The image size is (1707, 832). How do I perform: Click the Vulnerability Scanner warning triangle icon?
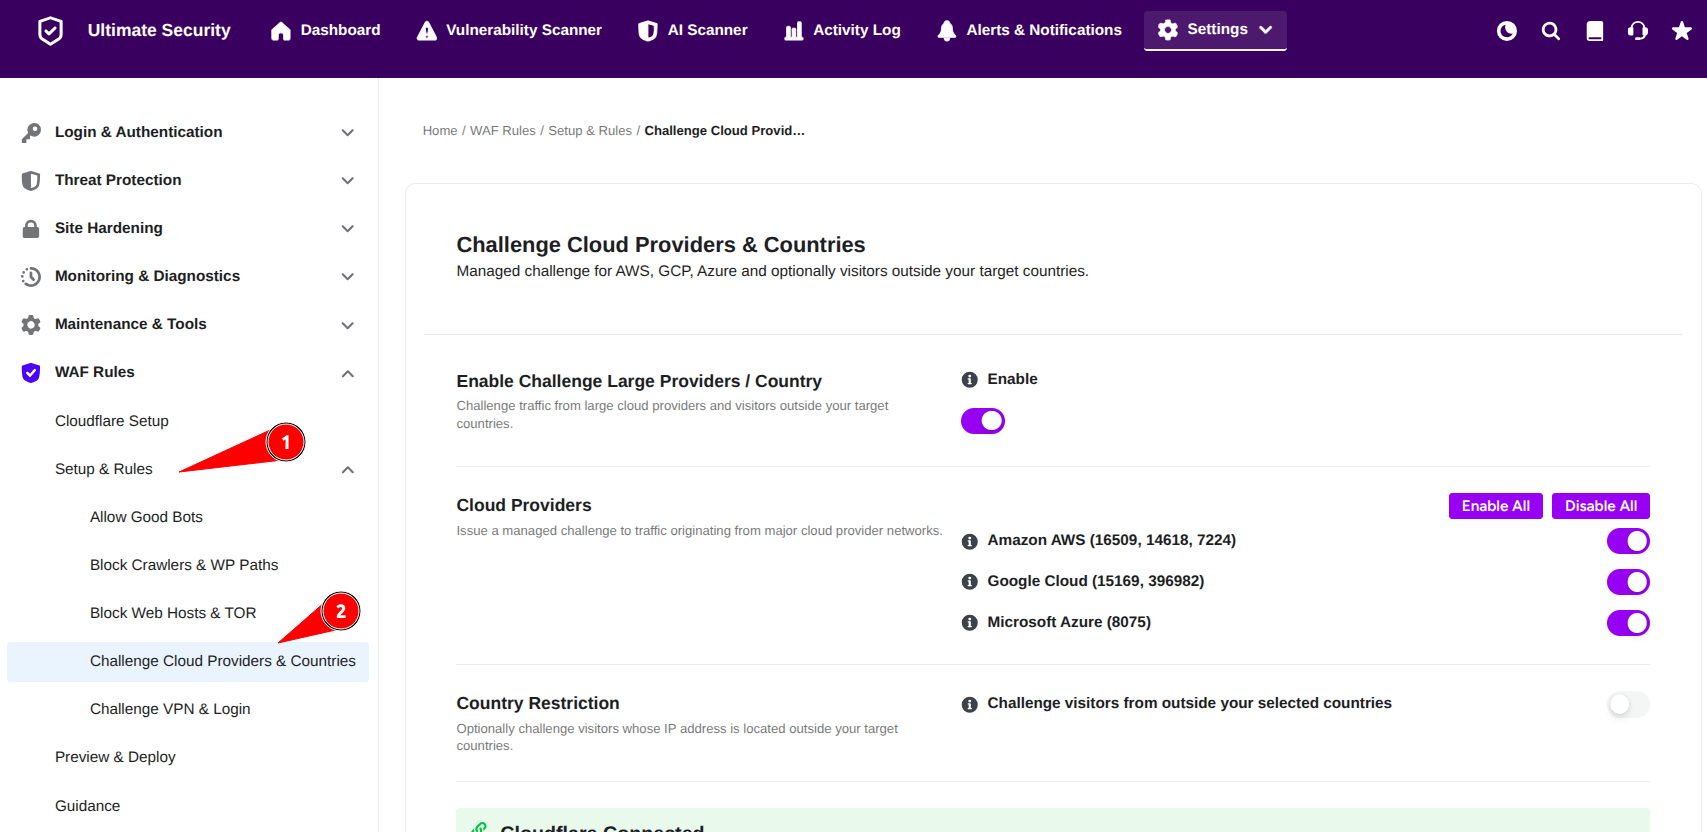[427, 31]
